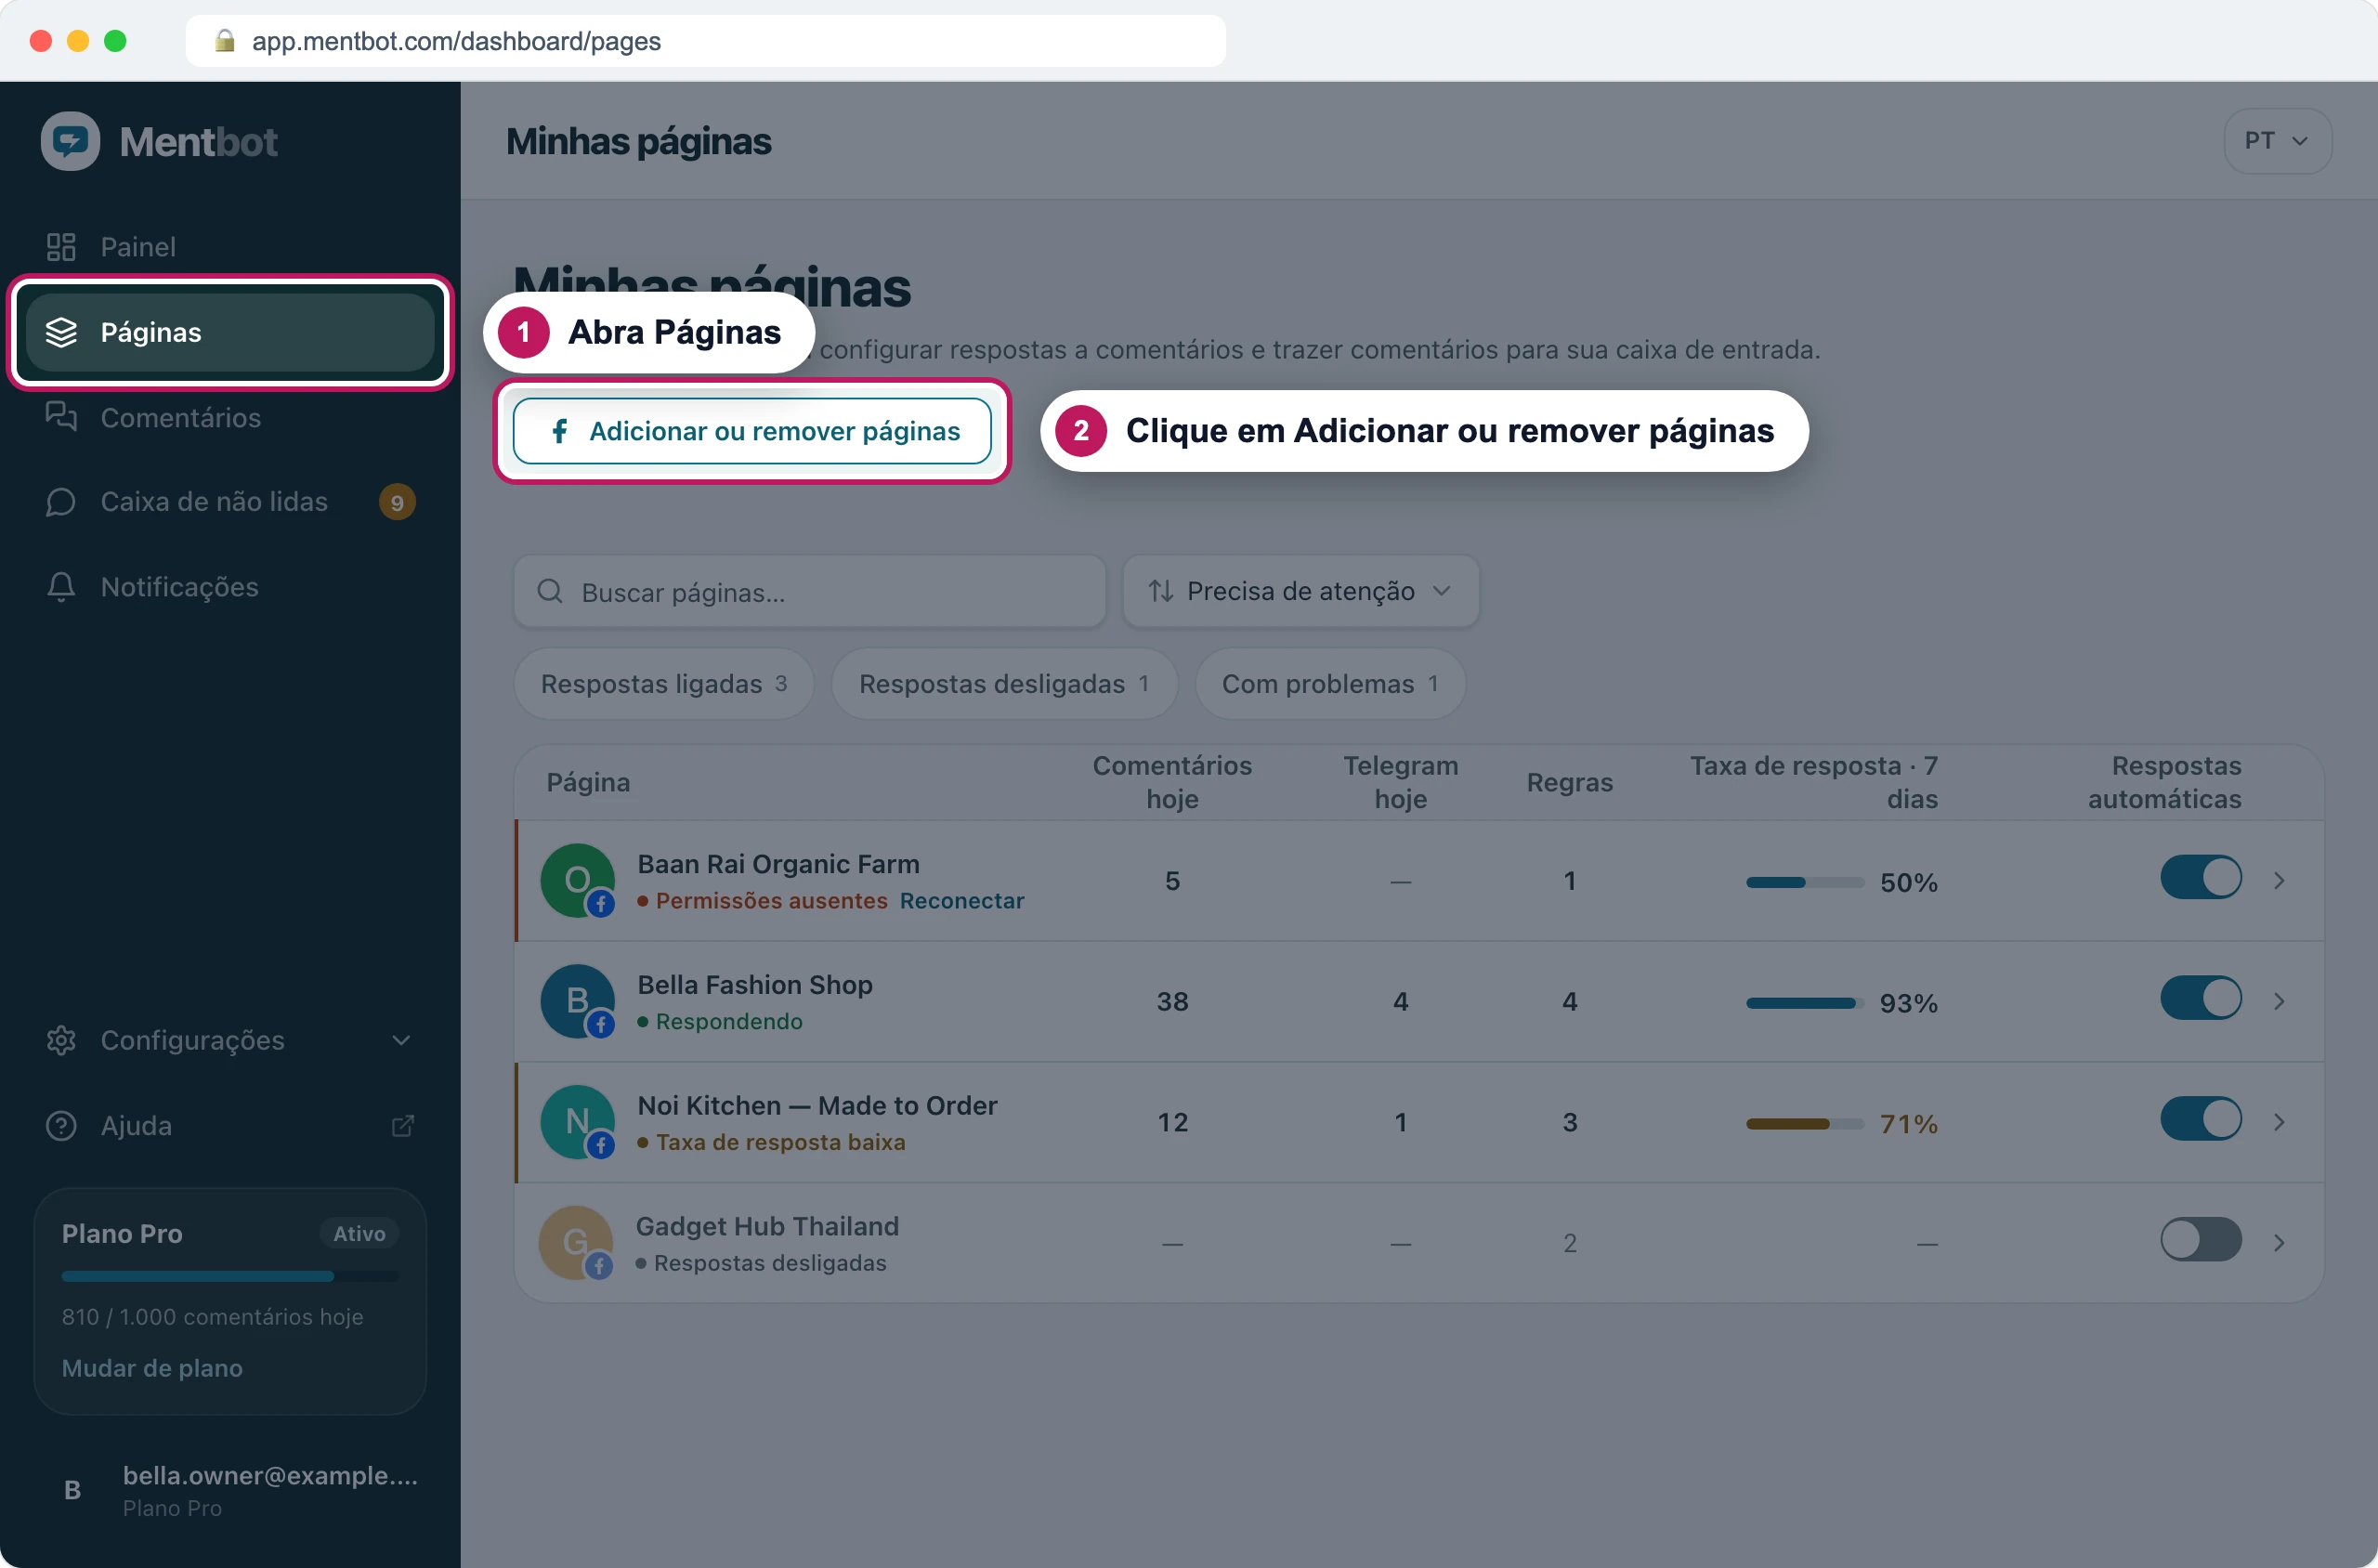Image resolution: width=2378 pixels, height=1568 pixels.
Task: Open Noi Kitchen row chevron
Action: click(x=2279, y=1122)
